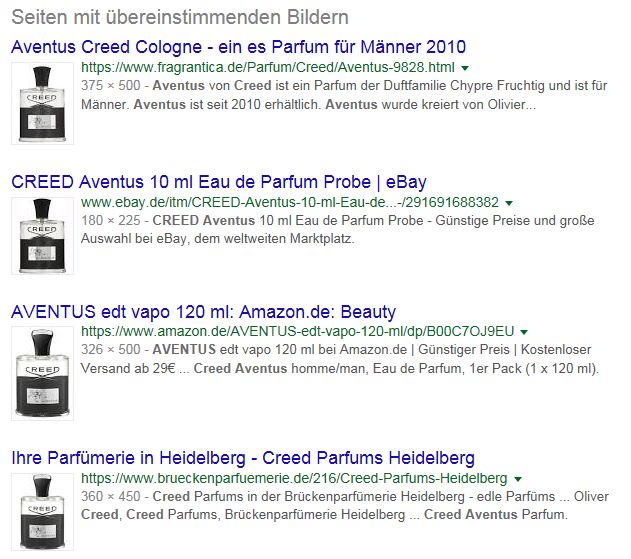631x559 pixels.
Task: Click the '180 × 225' image size text
Action: click(x=111, y=221)
